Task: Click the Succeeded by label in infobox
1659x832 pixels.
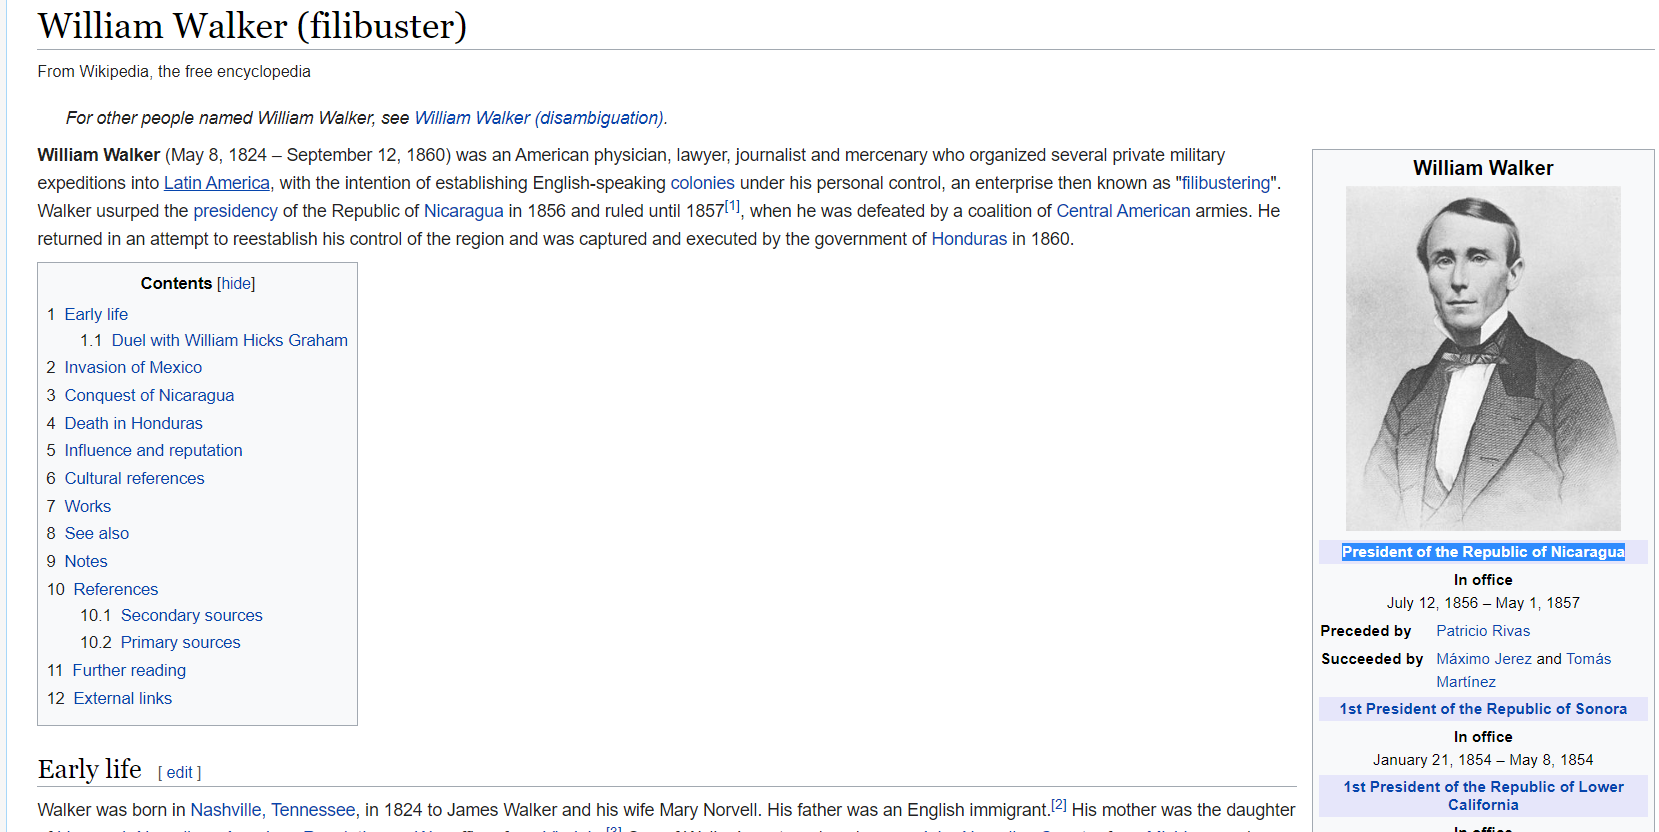Action: 1372,659
